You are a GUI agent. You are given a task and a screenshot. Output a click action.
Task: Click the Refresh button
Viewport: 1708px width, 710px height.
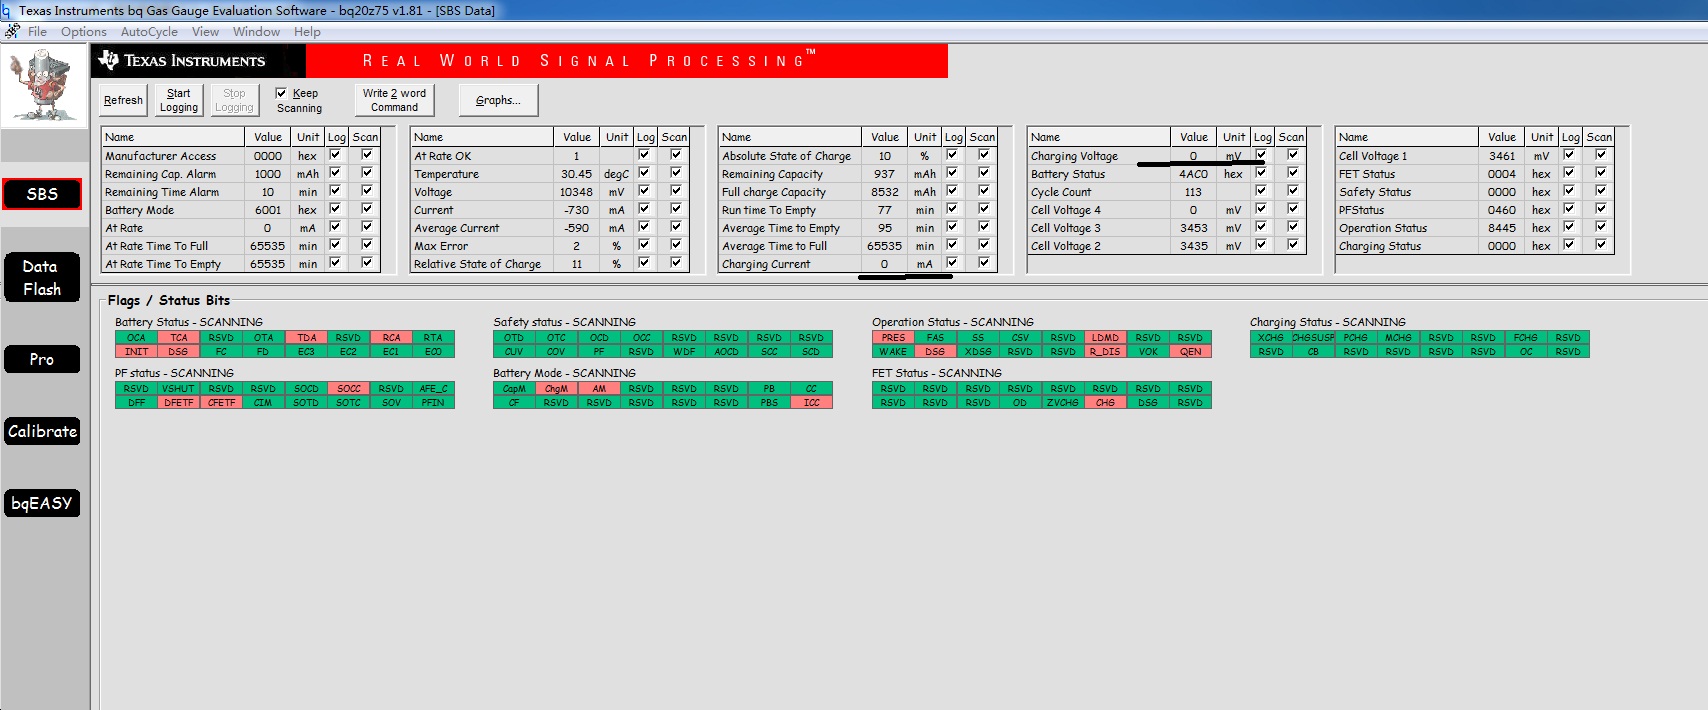(x=123, y=100)
